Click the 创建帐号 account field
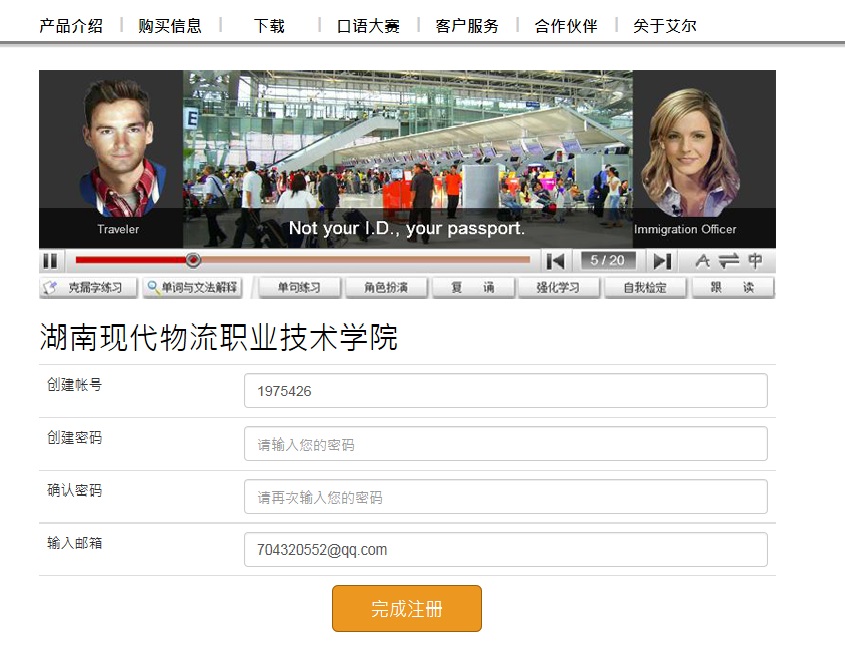The width and height of the screenshot is (845, 648). click(x=505, y=391)
